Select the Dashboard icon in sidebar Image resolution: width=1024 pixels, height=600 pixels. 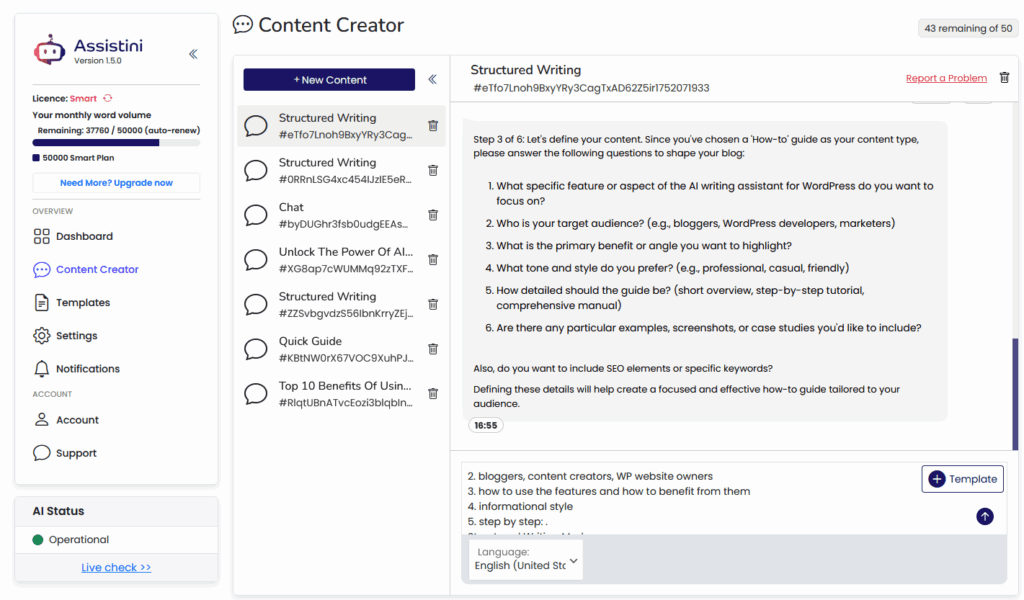(43, 236)
